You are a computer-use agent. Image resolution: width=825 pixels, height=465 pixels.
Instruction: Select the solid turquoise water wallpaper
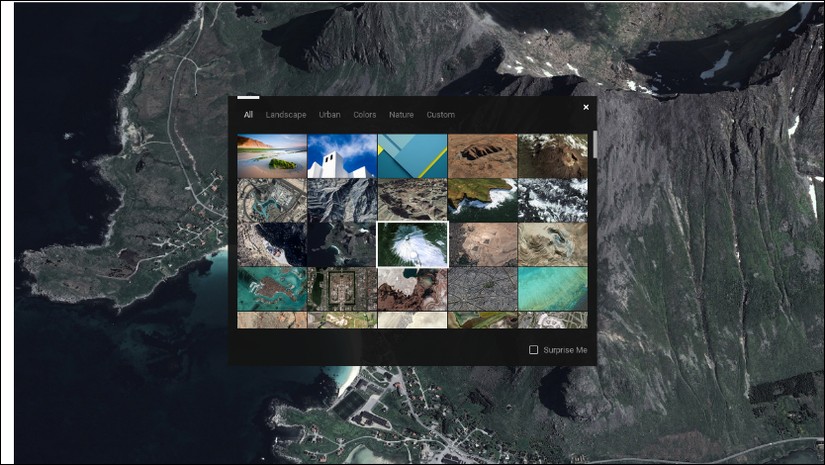[552, 289]
